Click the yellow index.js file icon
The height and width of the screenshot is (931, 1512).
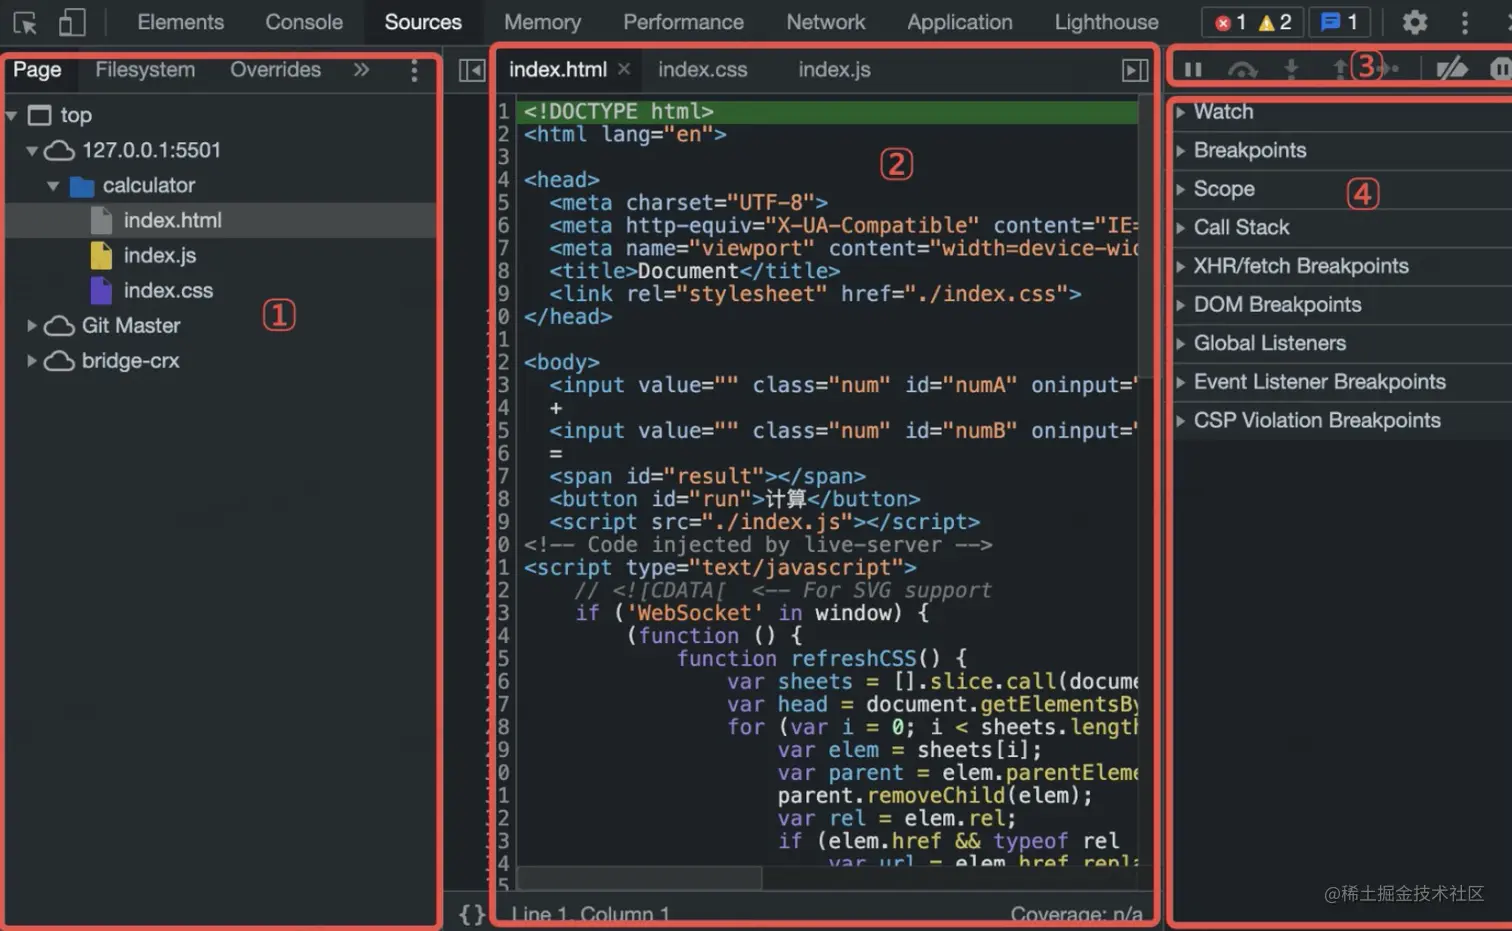(101, 255)
